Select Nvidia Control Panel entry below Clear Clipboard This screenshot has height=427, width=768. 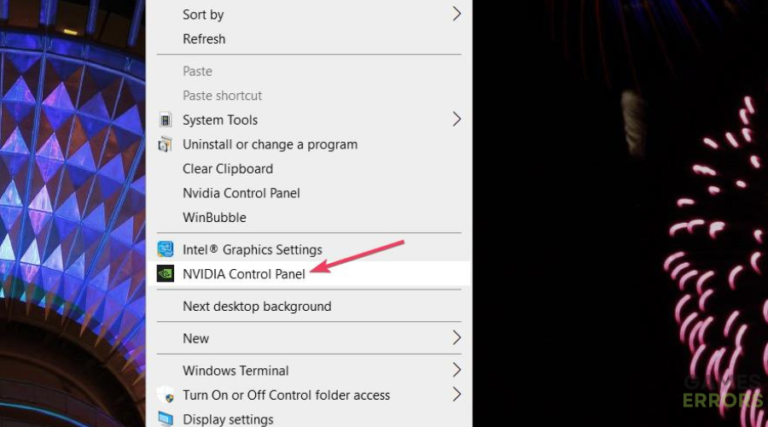(x=241, y=193)
